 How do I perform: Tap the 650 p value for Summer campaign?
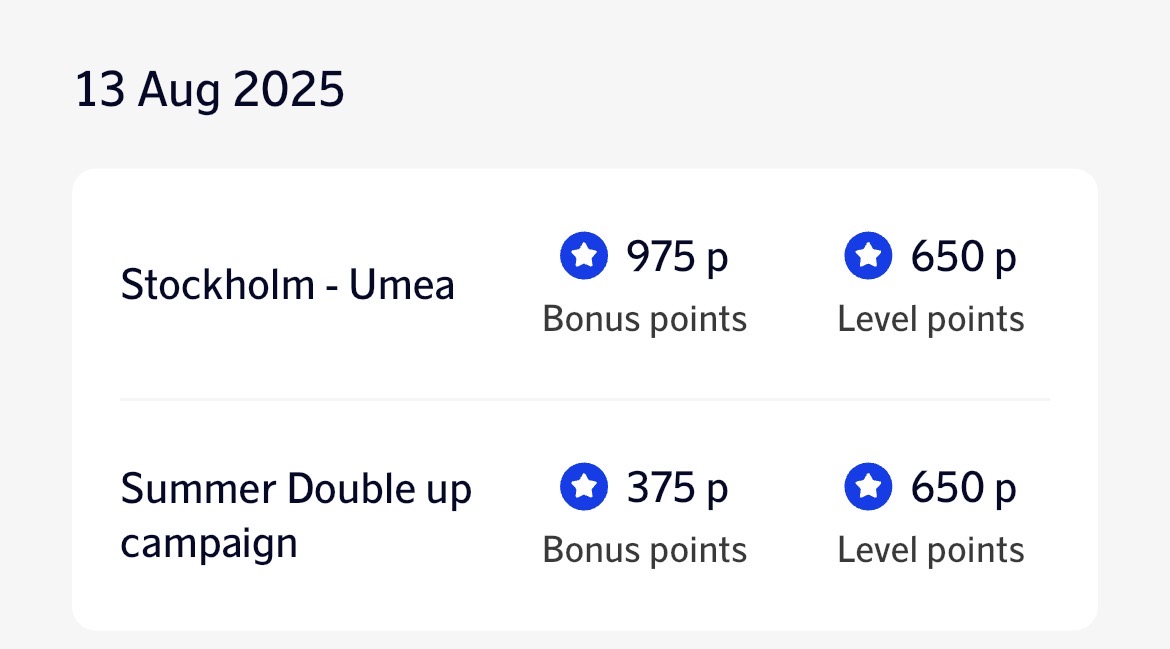point(962,488)
